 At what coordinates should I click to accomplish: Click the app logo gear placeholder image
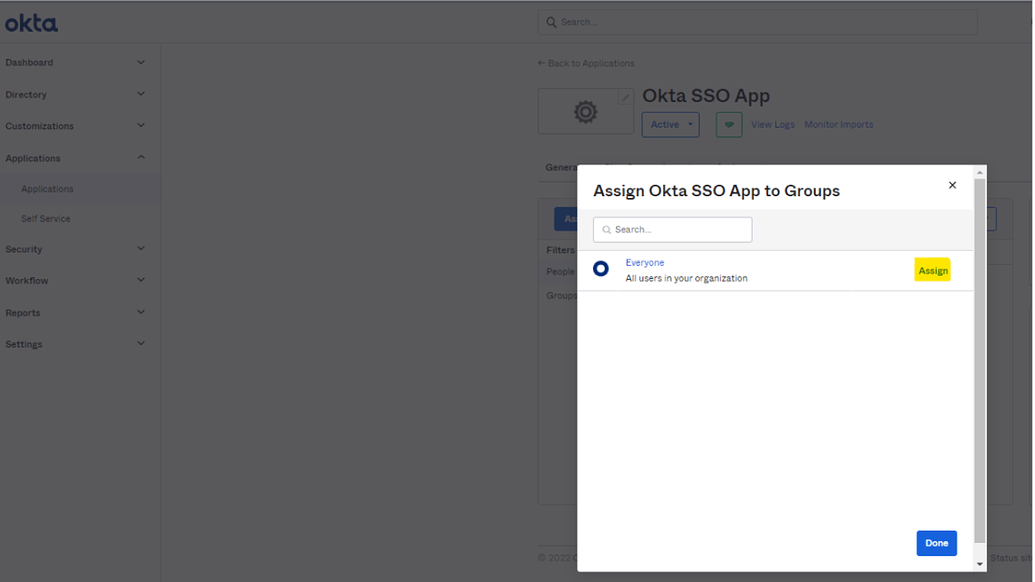(x=586, y=110)
